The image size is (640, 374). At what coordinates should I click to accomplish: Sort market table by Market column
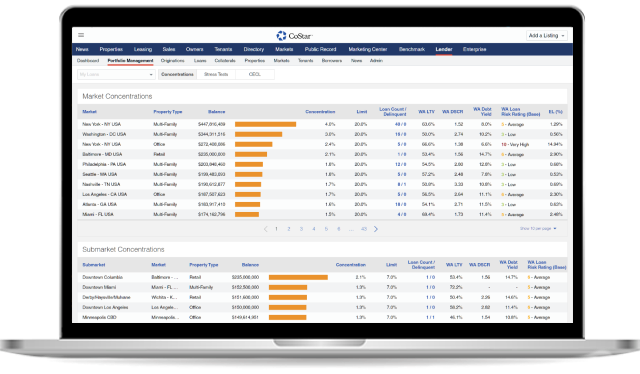click(x=89, y=111)
